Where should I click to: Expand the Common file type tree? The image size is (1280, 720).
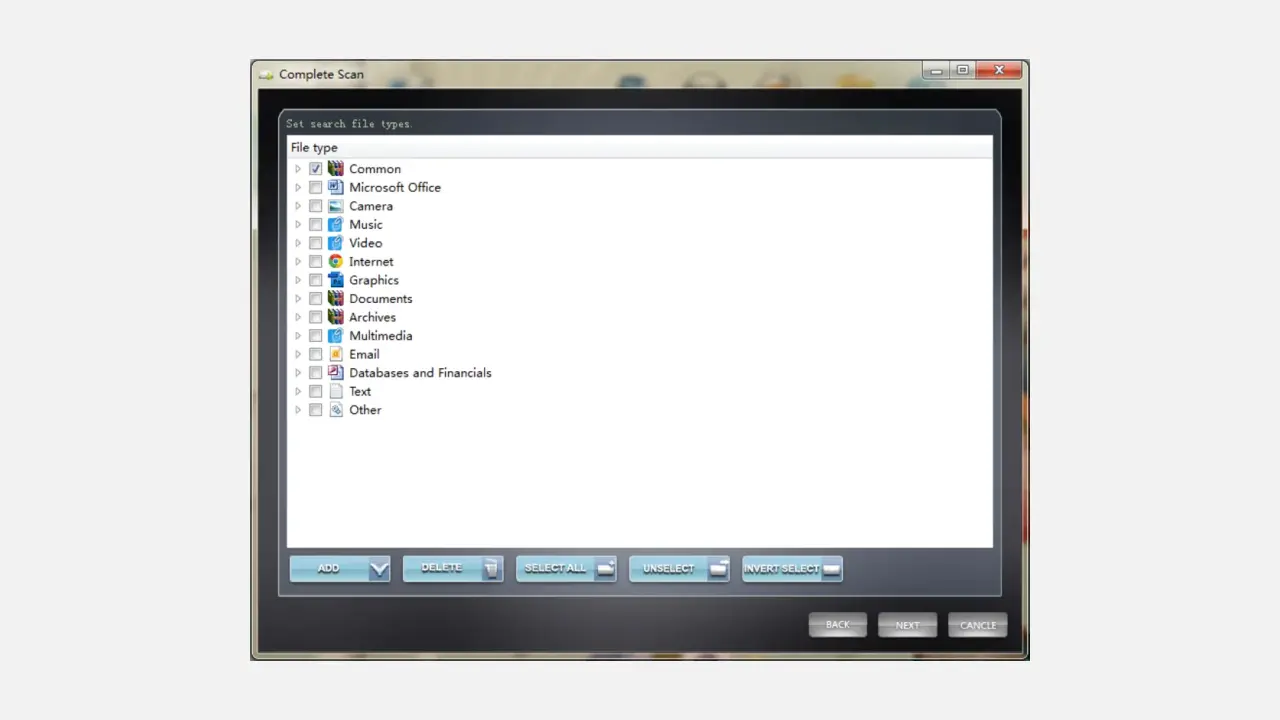pyautogui.click(x=298, y=169)
